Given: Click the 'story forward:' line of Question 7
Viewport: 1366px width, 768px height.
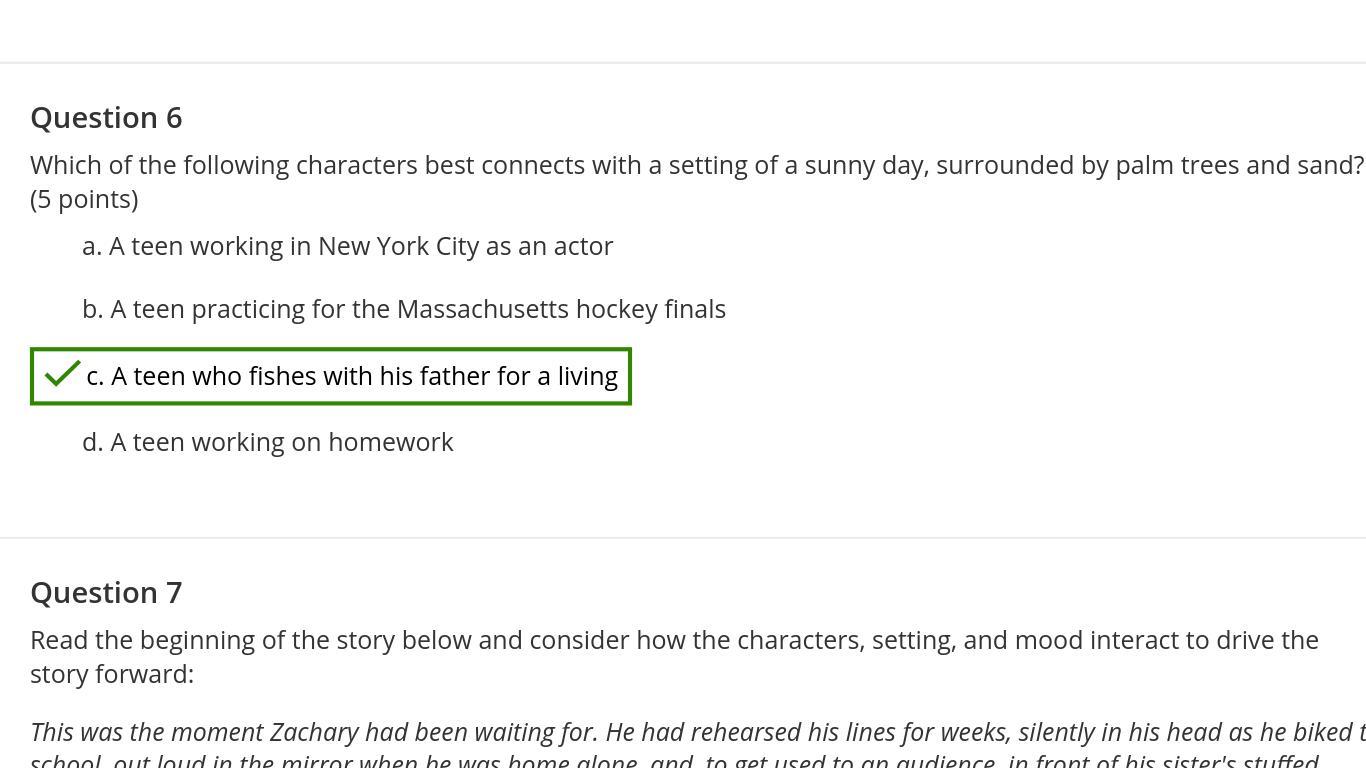Looking at the screenshot, I should click(112, 674).
